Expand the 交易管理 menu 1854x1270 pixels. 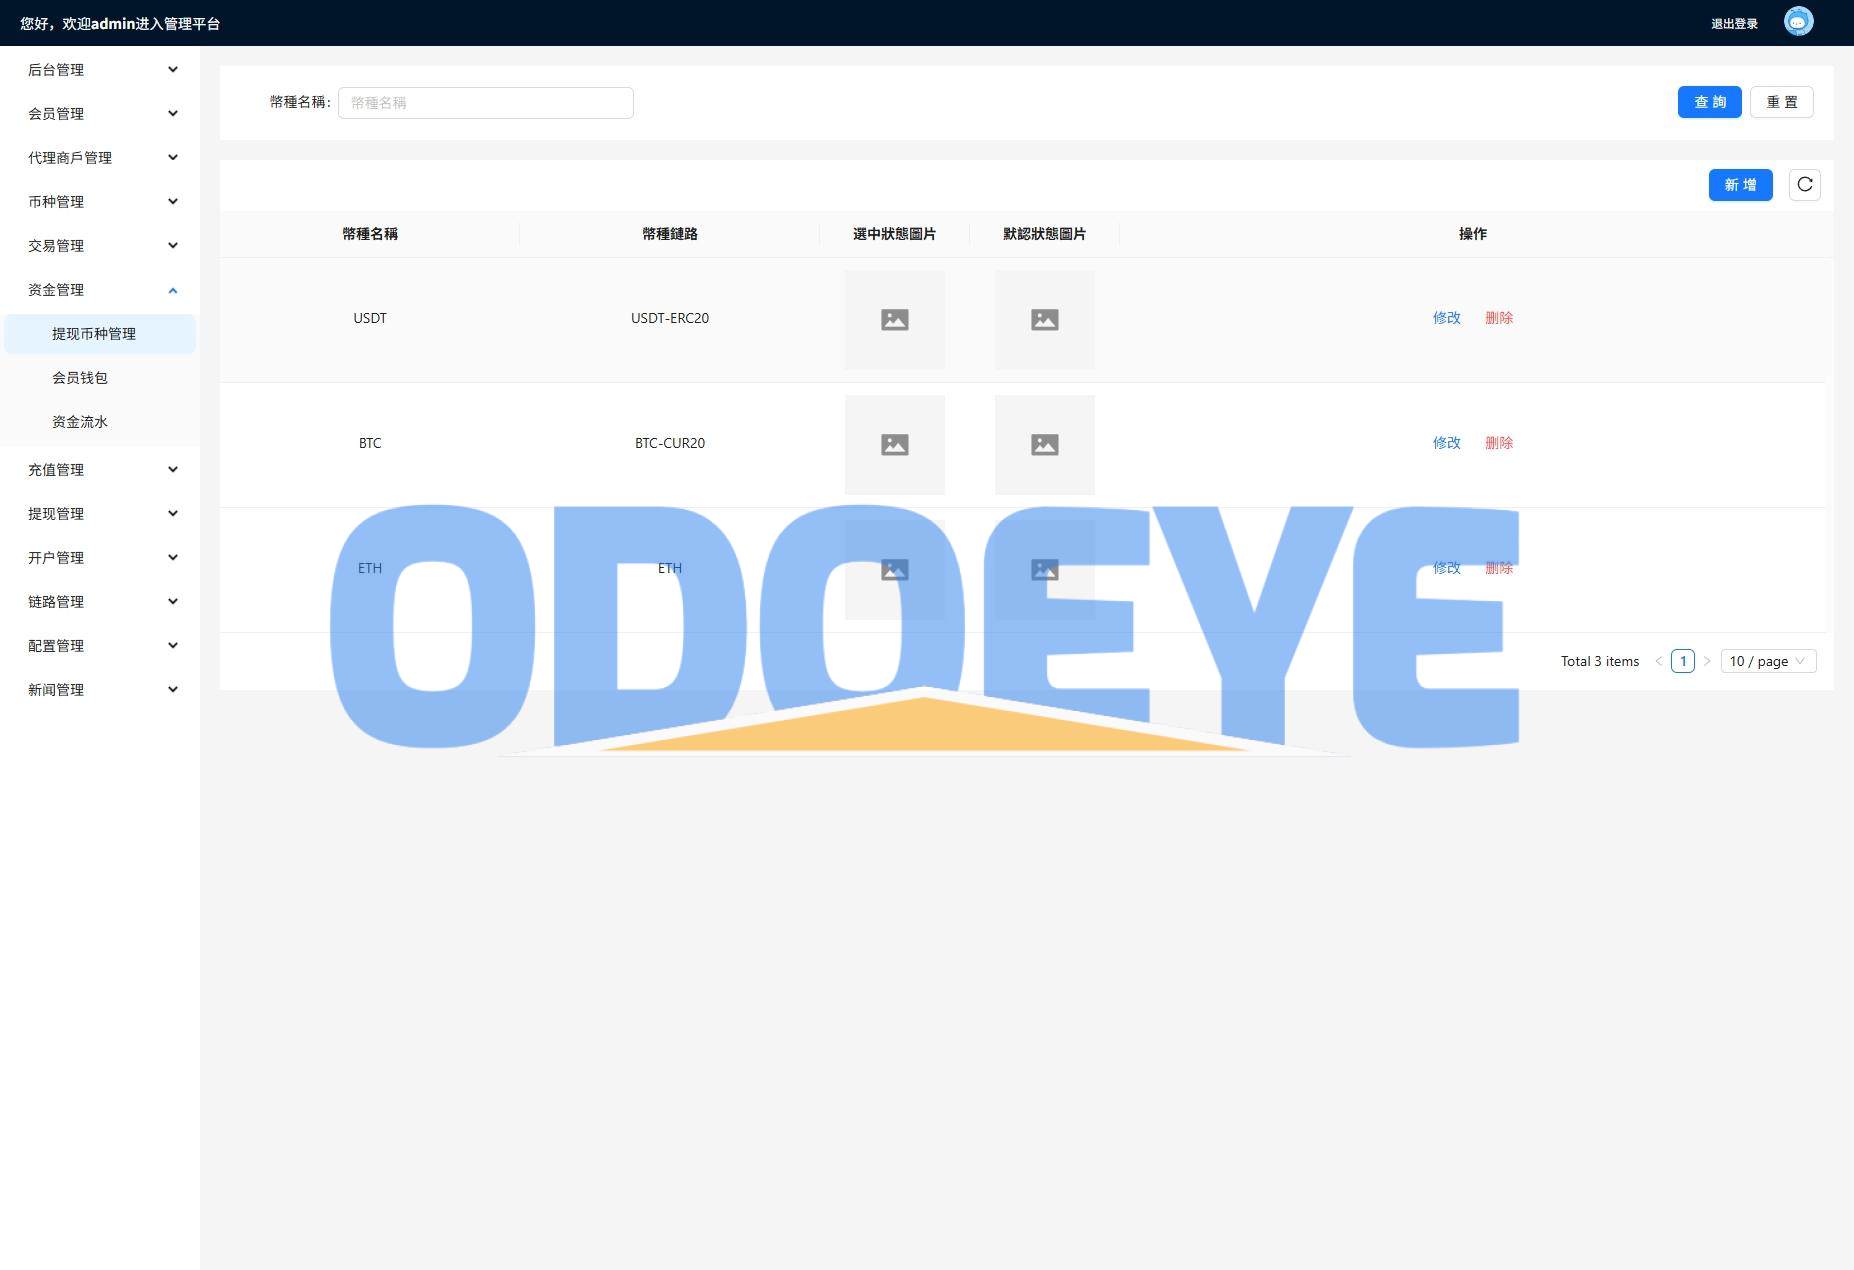pos(100,246)
